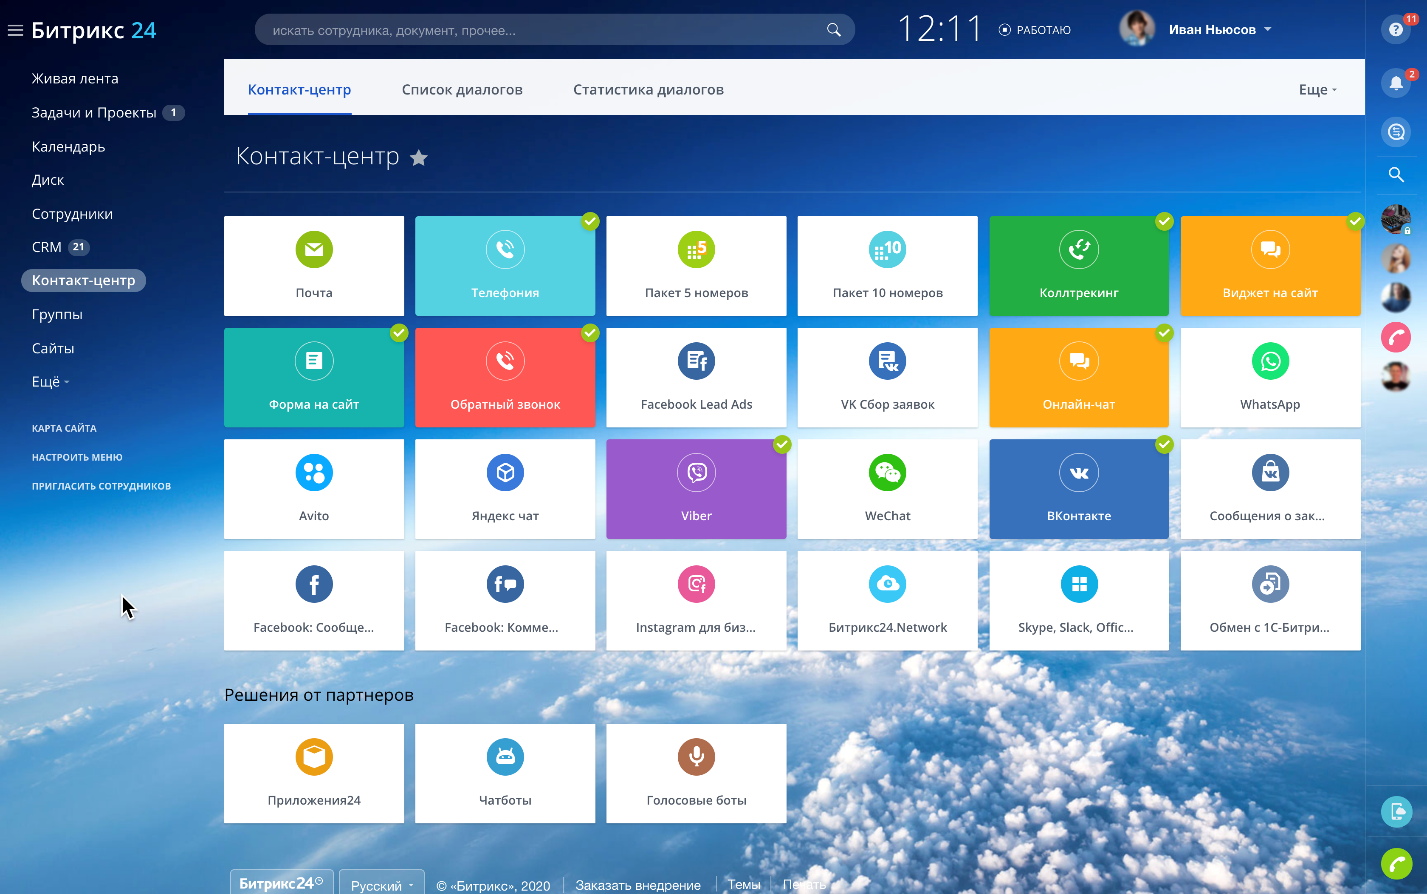The height and width of the screenshot is (894, 1427).
Task: Open the Коллтрекинг tile
Action: pyautogui.click(x=1079, y=266)
